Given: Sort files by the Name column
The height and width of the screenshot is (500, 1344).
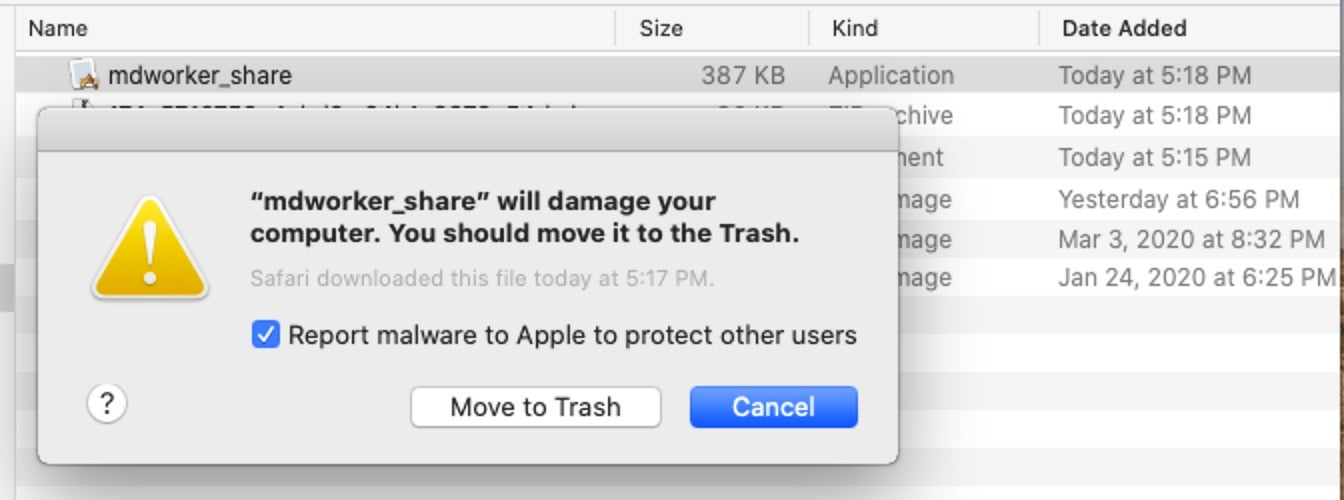Looking at the screenshot, I should pos(58,28).
